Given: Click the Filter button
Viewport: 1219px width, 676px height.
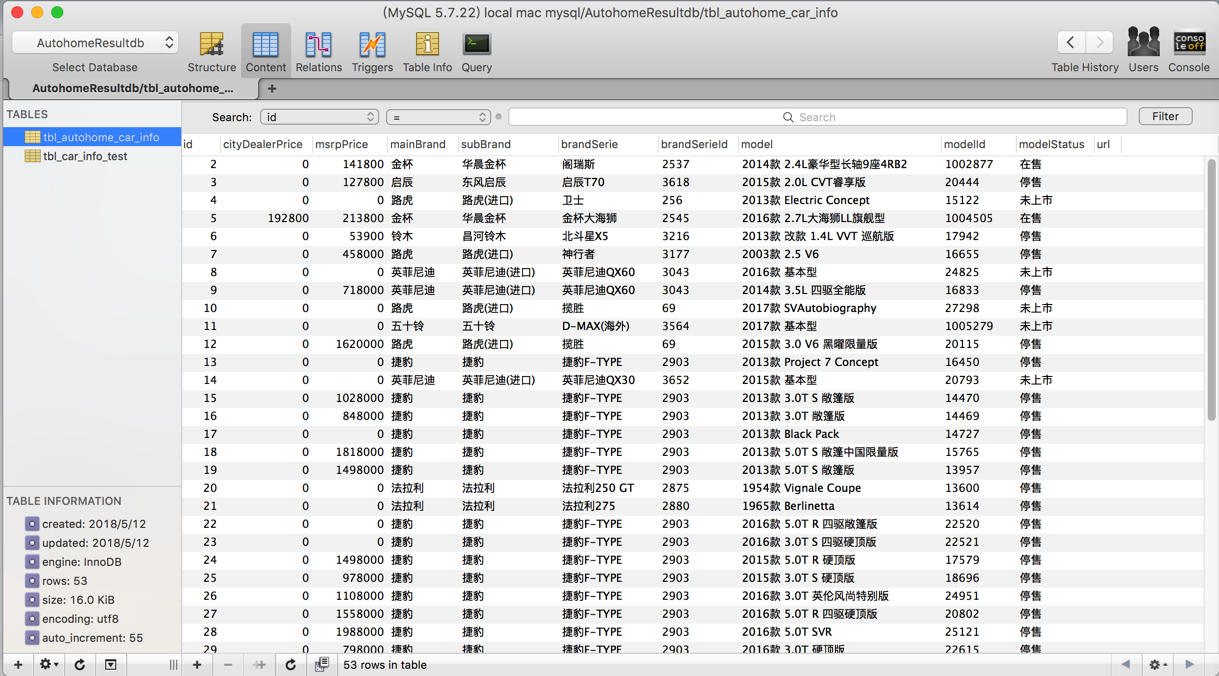Looking at the screenshot, I should [1165, 117].
